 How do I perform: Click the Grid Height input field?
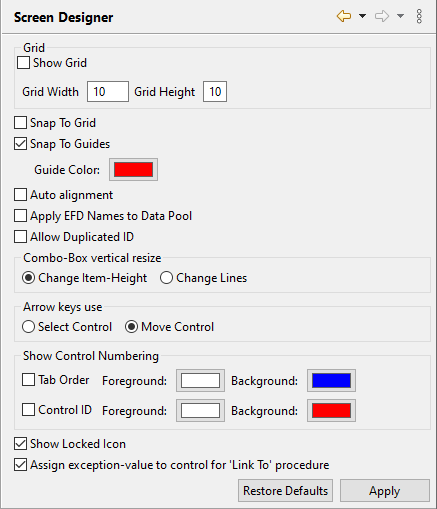click(x=215, y=92)
